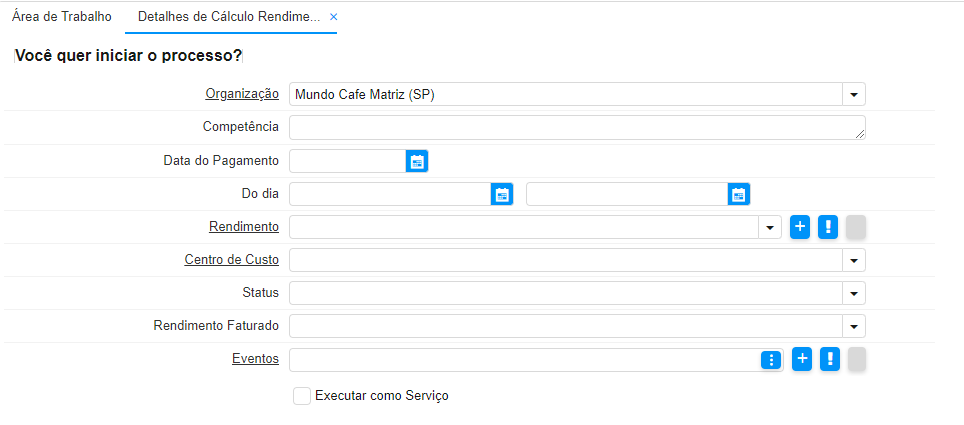Expand the Rendimento dropdown arrow

pyautogui.click(x=770, y=227)
